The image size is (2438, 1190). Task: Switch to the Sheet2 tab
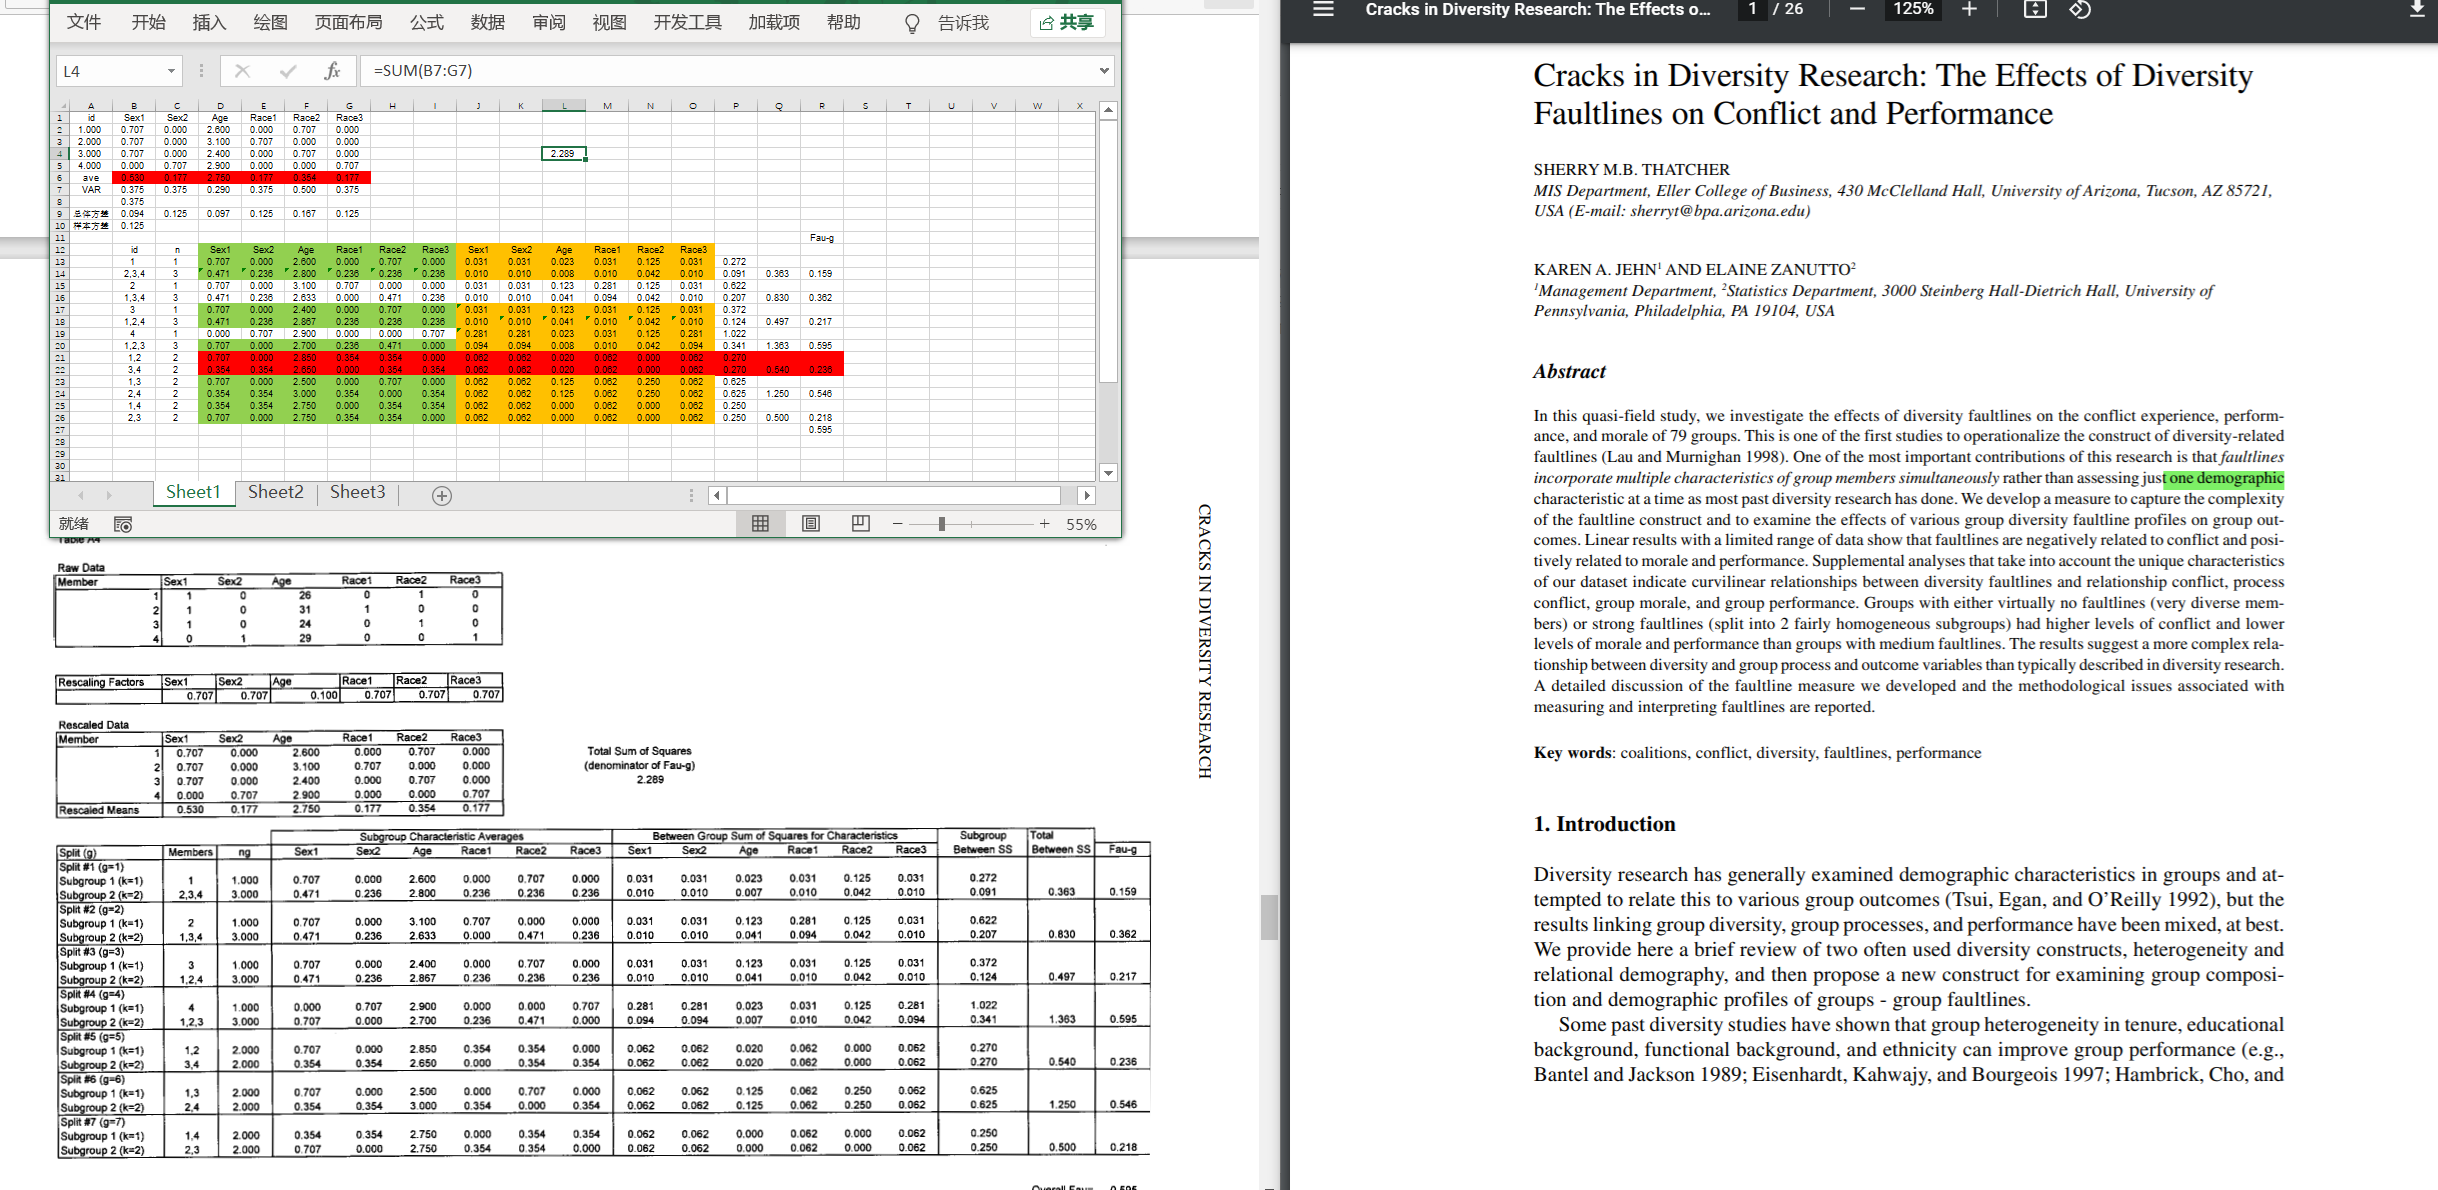point(275,492)
